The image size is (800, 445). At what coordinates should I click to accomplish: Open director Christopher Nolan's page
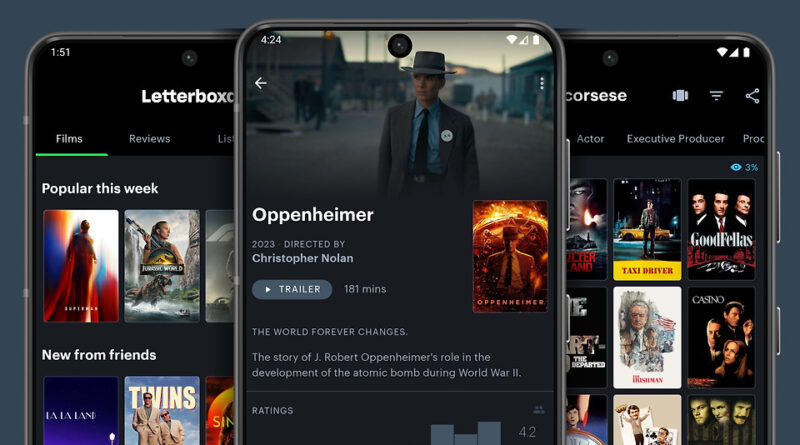(302, 258)
